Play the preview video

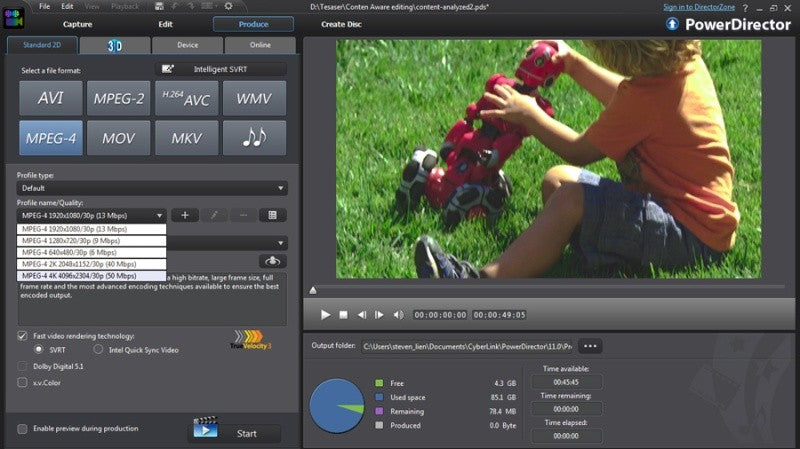(325, 315)
